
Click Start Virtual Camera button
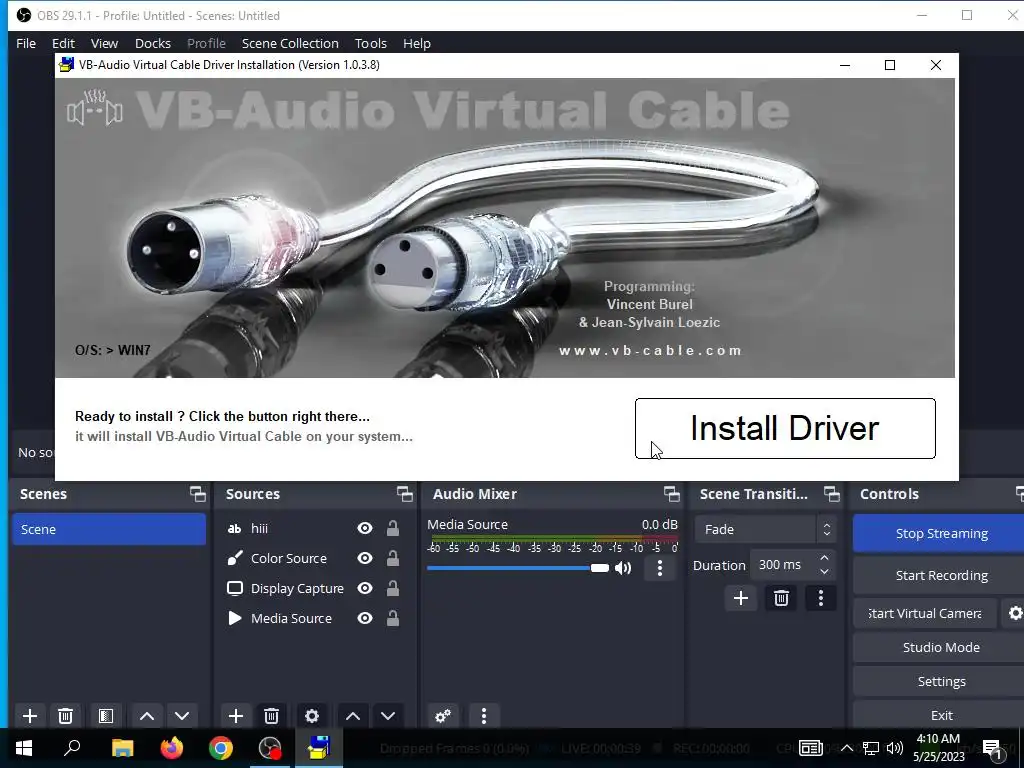925,613
